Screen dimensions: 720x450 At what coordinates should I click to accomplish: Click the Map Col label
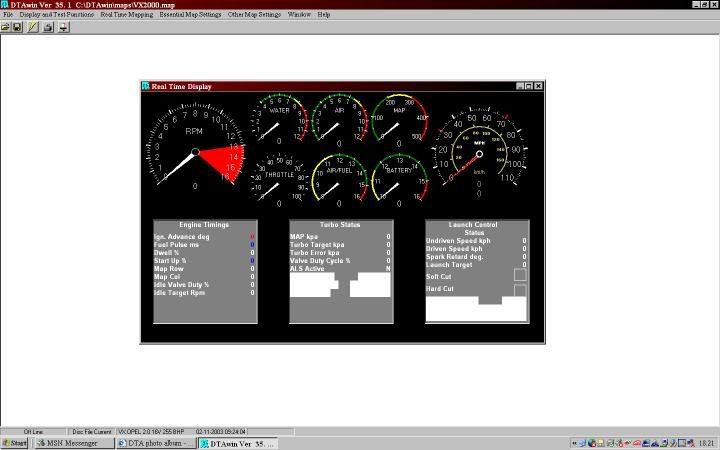point(167,277)
